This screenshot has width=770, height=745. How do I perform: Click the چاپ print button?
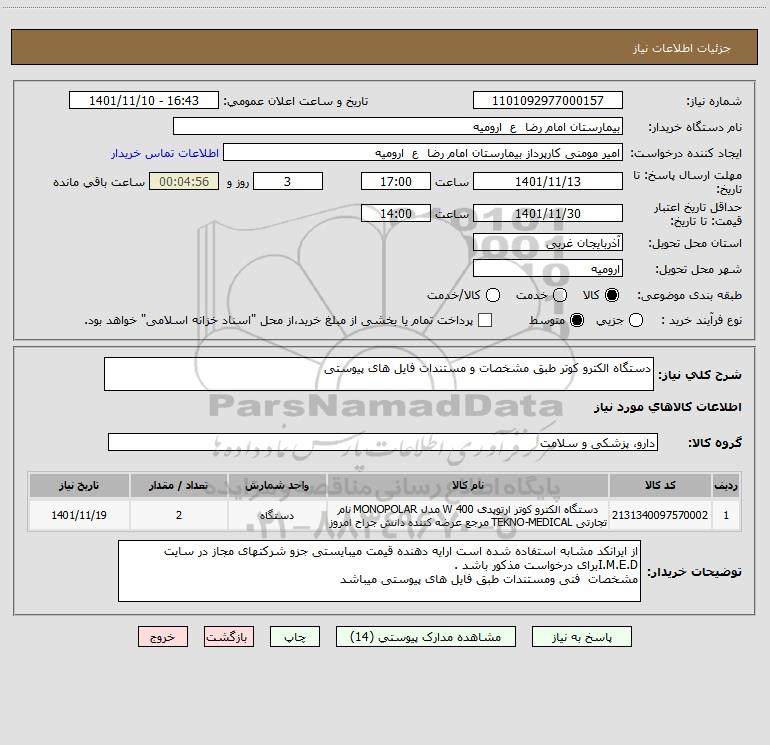pyautogui.click(x=295, y=637)
